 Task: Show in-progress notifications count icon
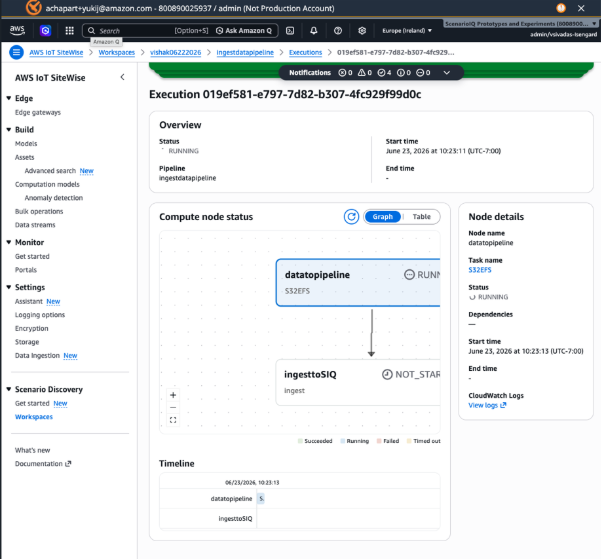[420, 73]
